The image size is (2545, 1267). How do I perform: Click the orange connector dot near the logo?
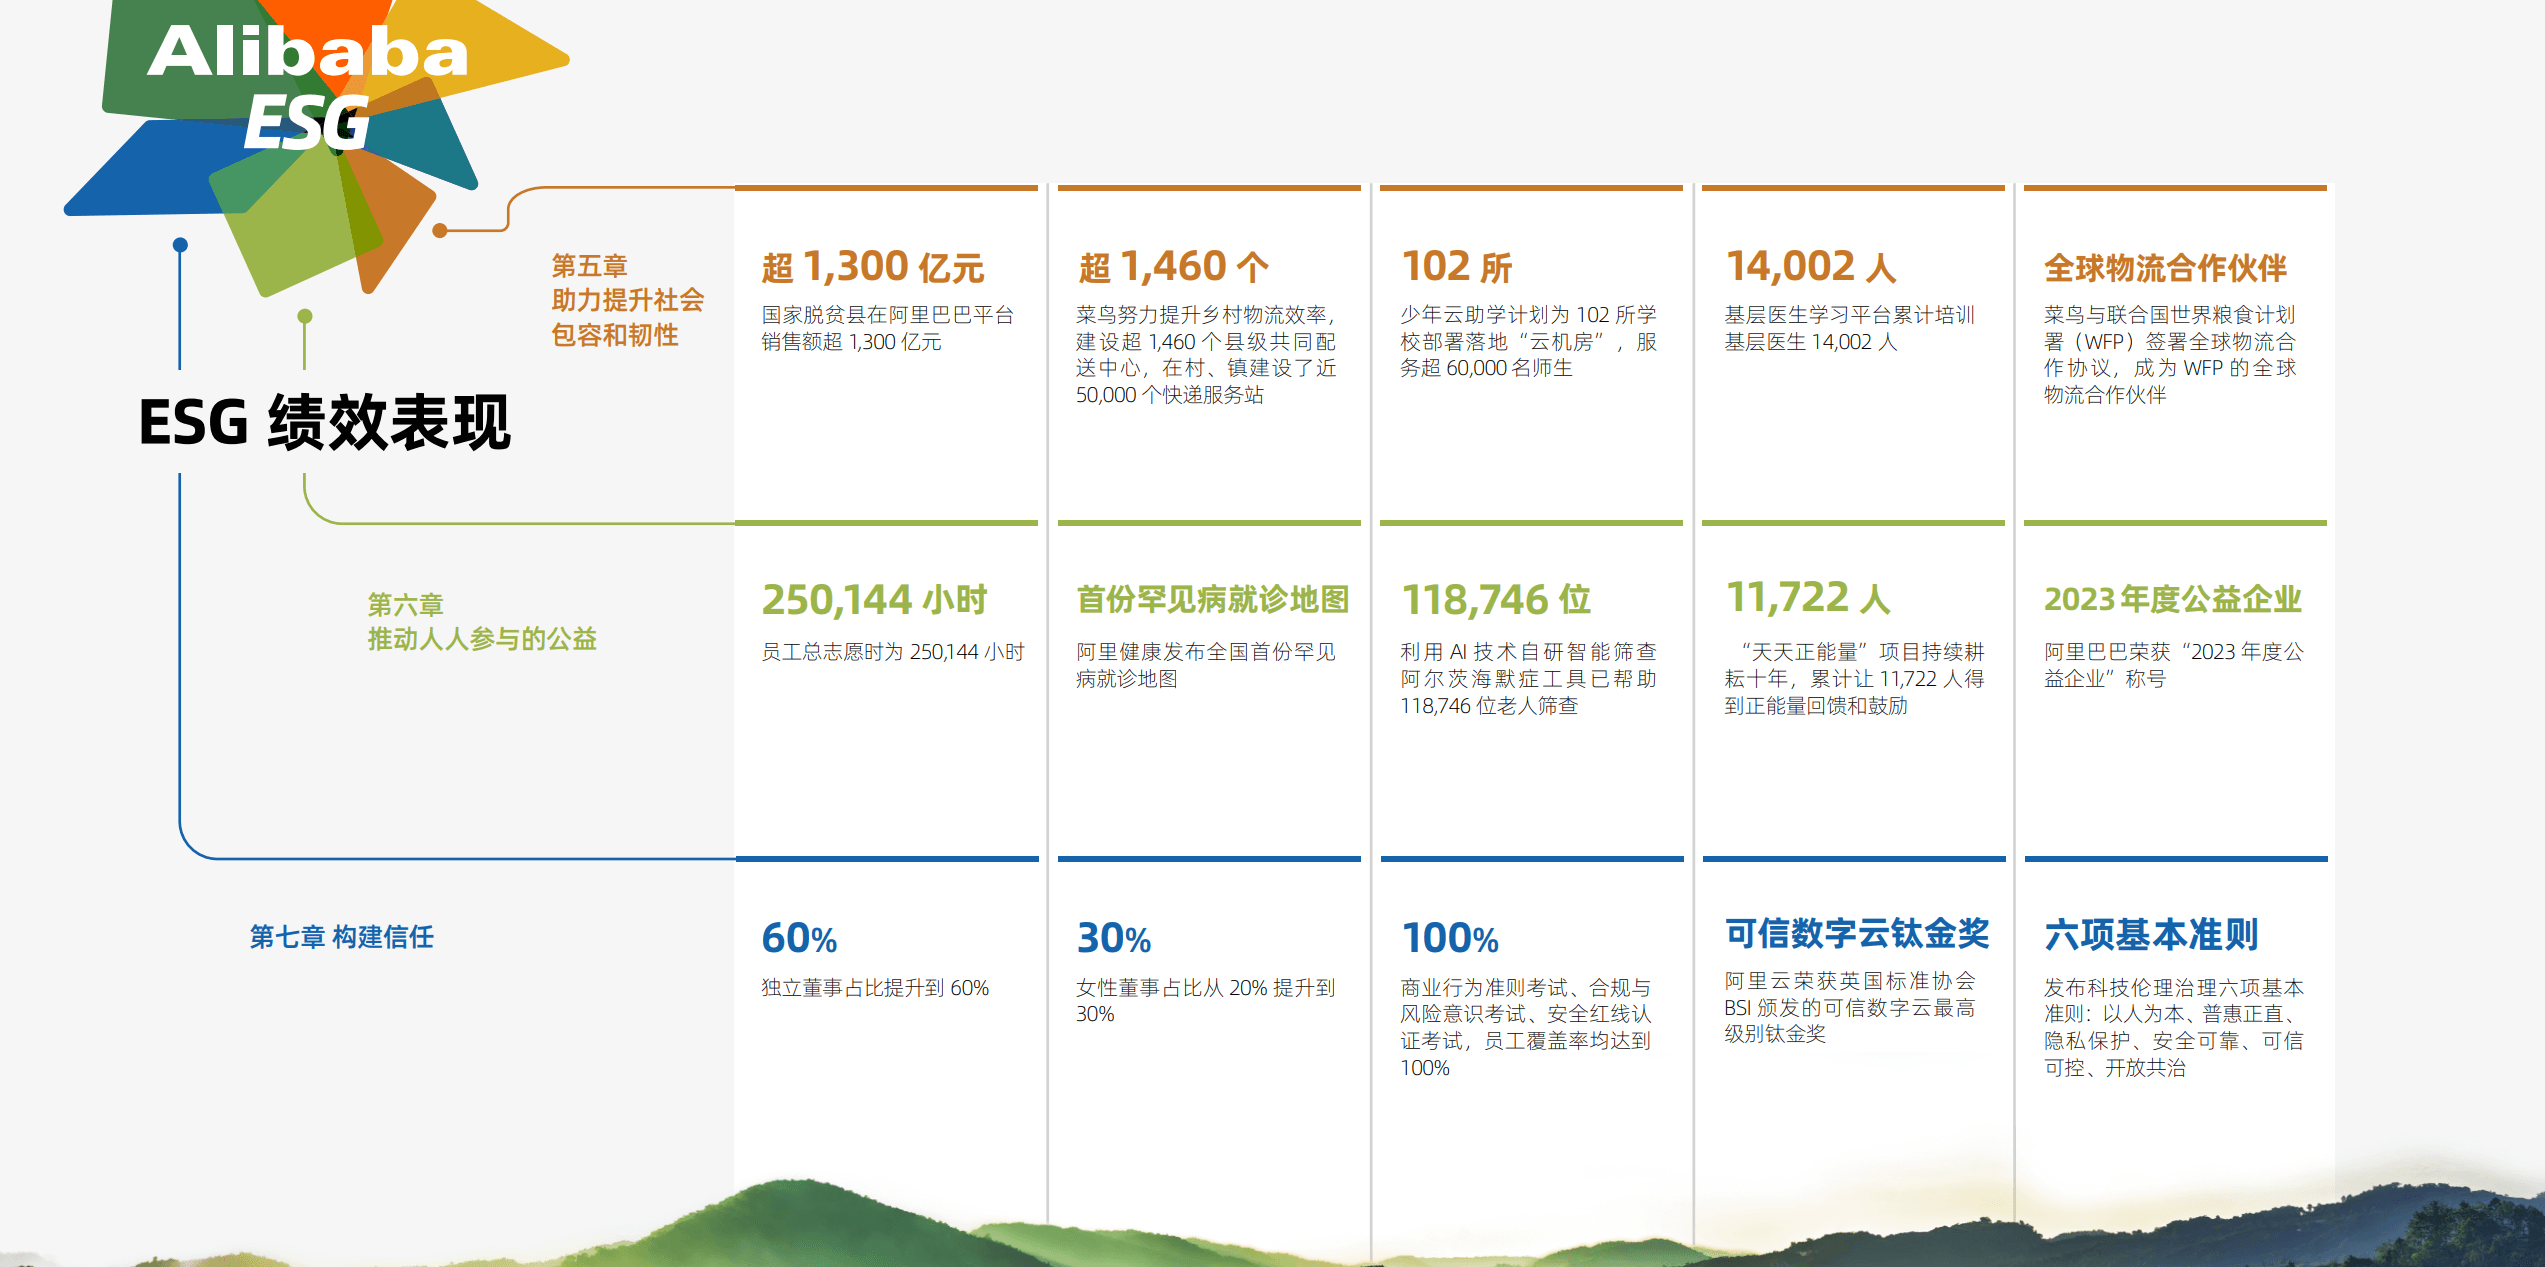440,231
